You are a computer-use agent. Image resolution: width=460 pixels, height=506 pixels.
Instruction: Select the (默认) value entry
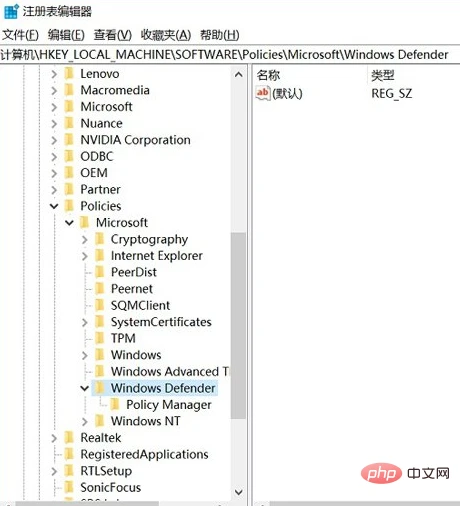(x=287, y=94)
